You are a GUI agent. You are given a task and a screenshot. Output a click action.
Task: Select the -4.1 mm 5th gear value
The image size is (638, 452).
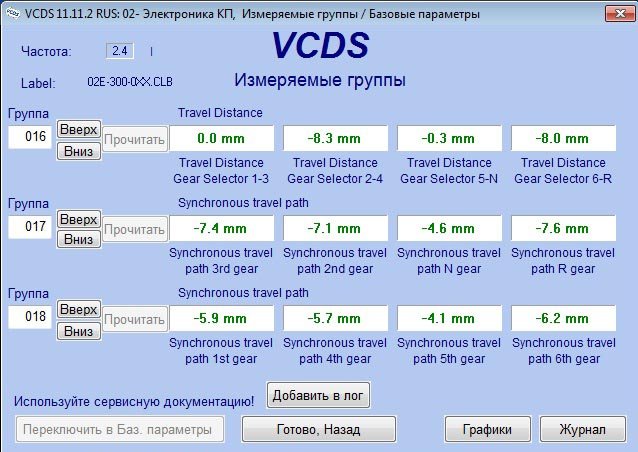[x=449, y=318]
